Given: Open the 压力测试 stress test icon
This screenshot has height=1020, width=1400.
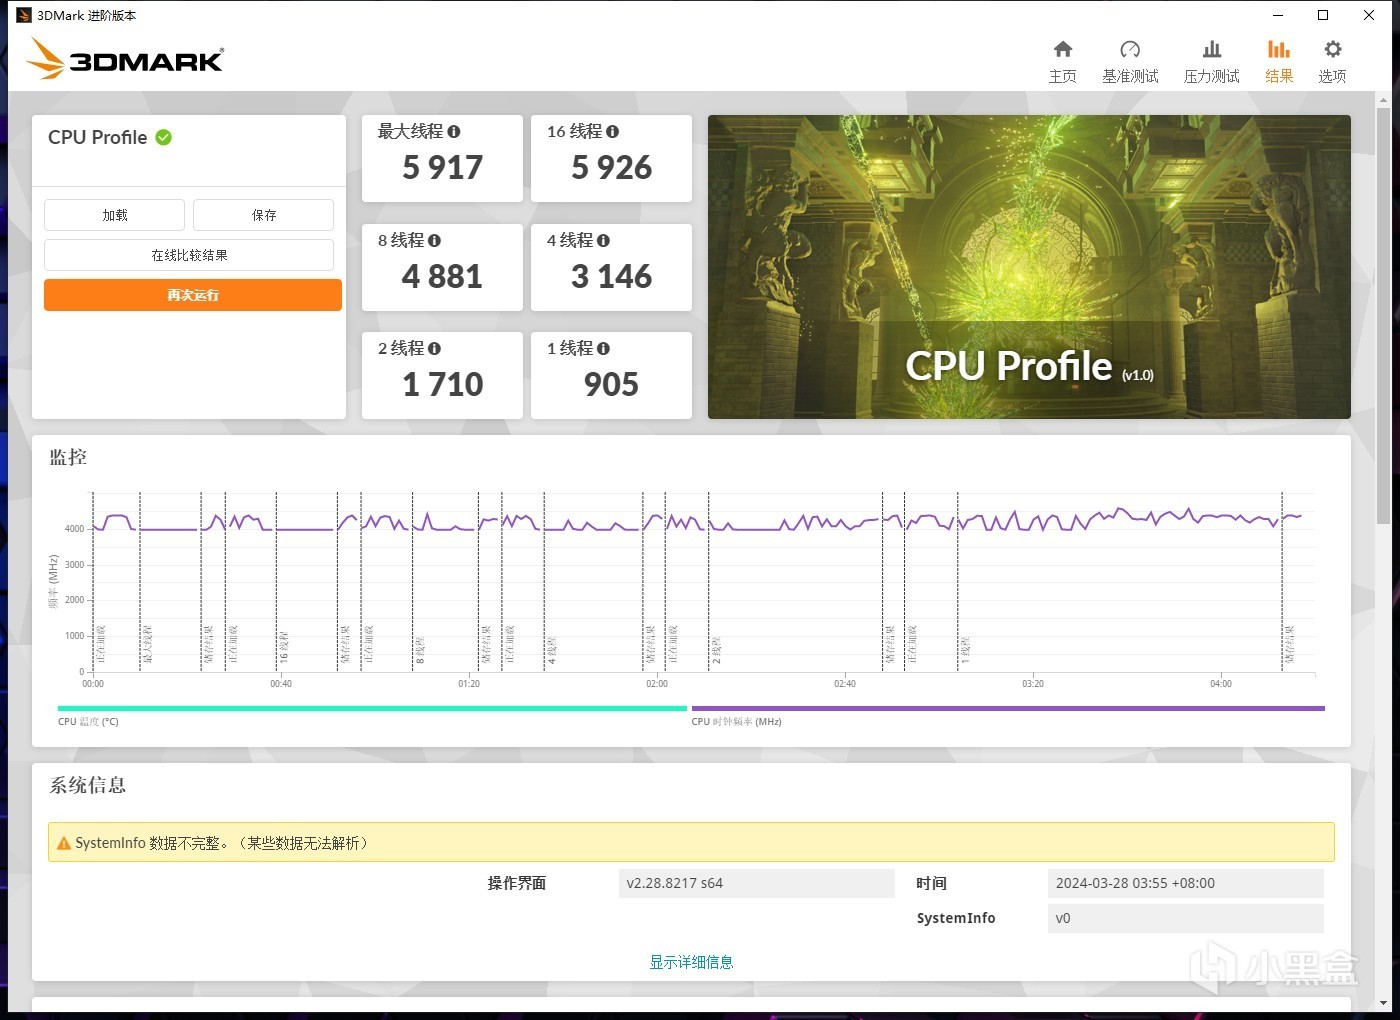Looking at the screenshot, I should point(1212,49).
